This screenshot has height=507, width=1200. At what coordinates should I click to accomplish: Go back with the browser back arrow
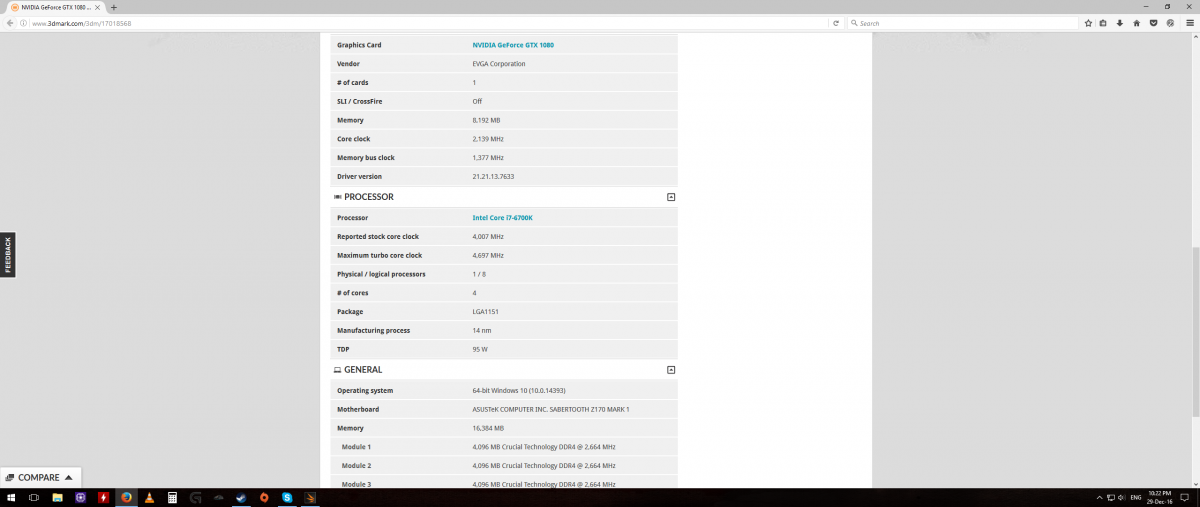(9, 22)
